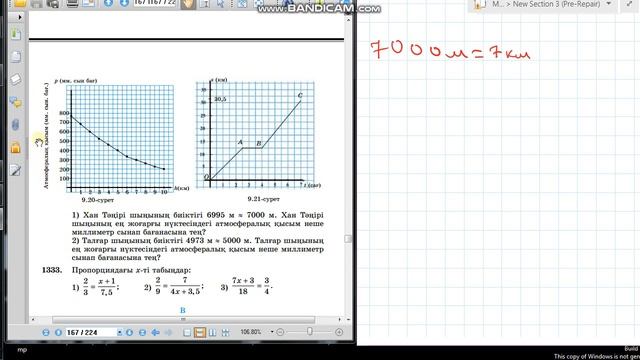Switch to Continuous facing layout
The image size is (640, 360).
tap(225, 333)
